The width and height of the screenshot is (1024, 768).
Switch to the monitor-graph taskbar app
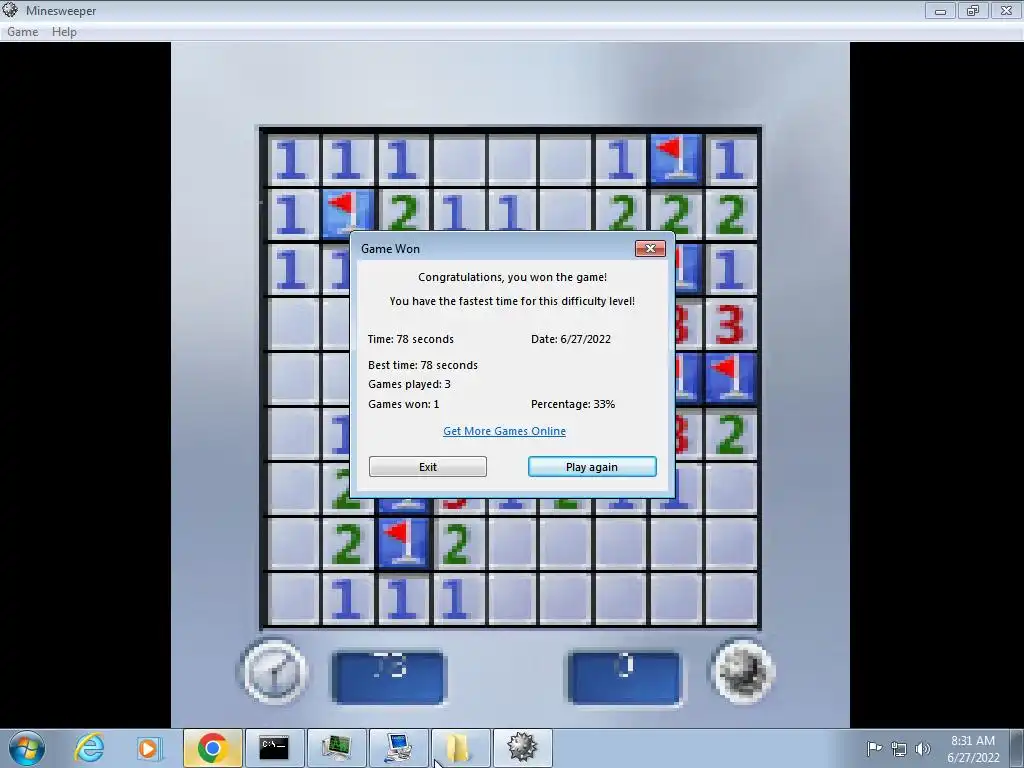click(x=336, y=748)
